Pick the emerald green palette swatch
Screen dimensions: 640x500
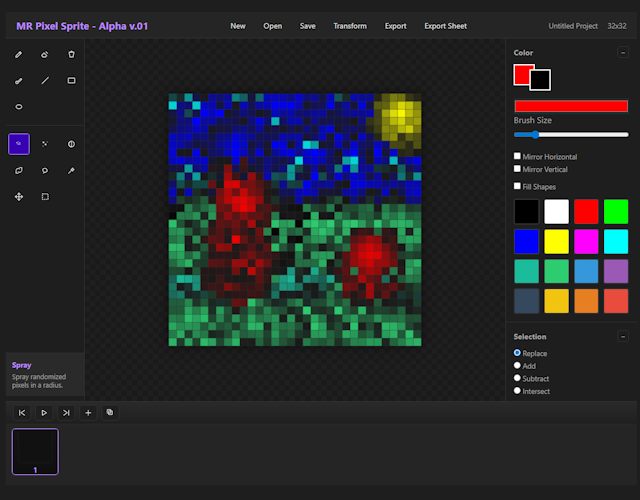556,271
